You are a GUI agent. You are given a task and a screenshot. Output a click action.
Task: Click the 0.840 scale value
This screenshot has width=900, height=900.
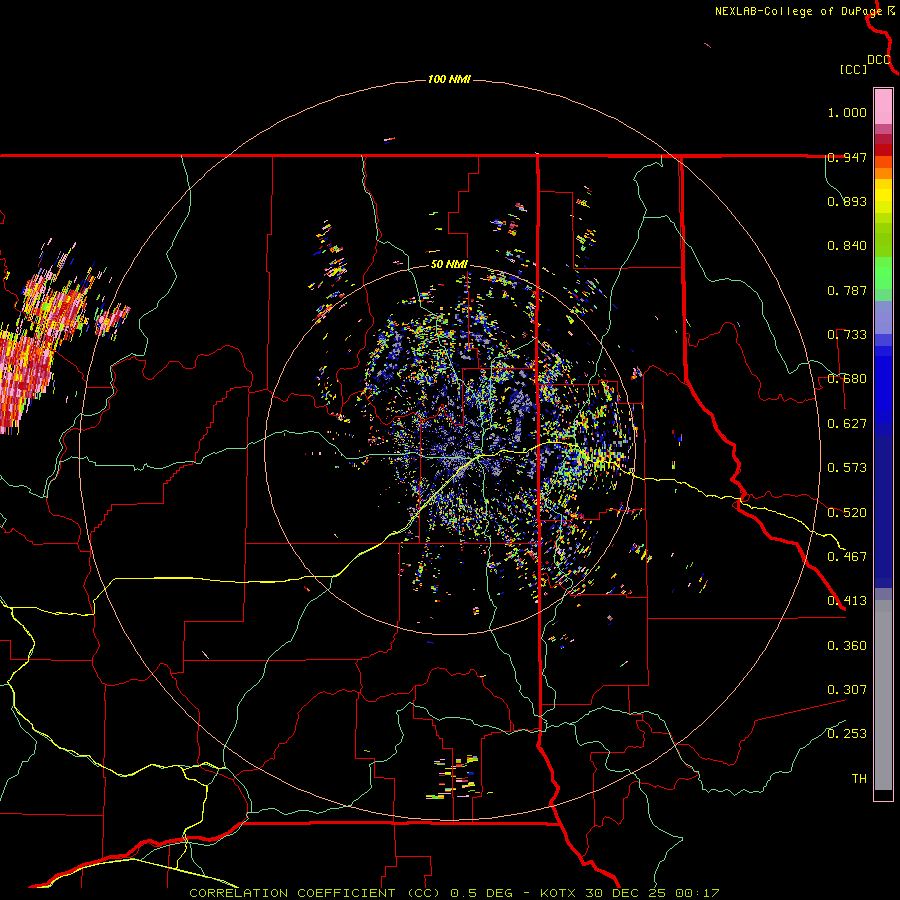(x=847, y=246)
